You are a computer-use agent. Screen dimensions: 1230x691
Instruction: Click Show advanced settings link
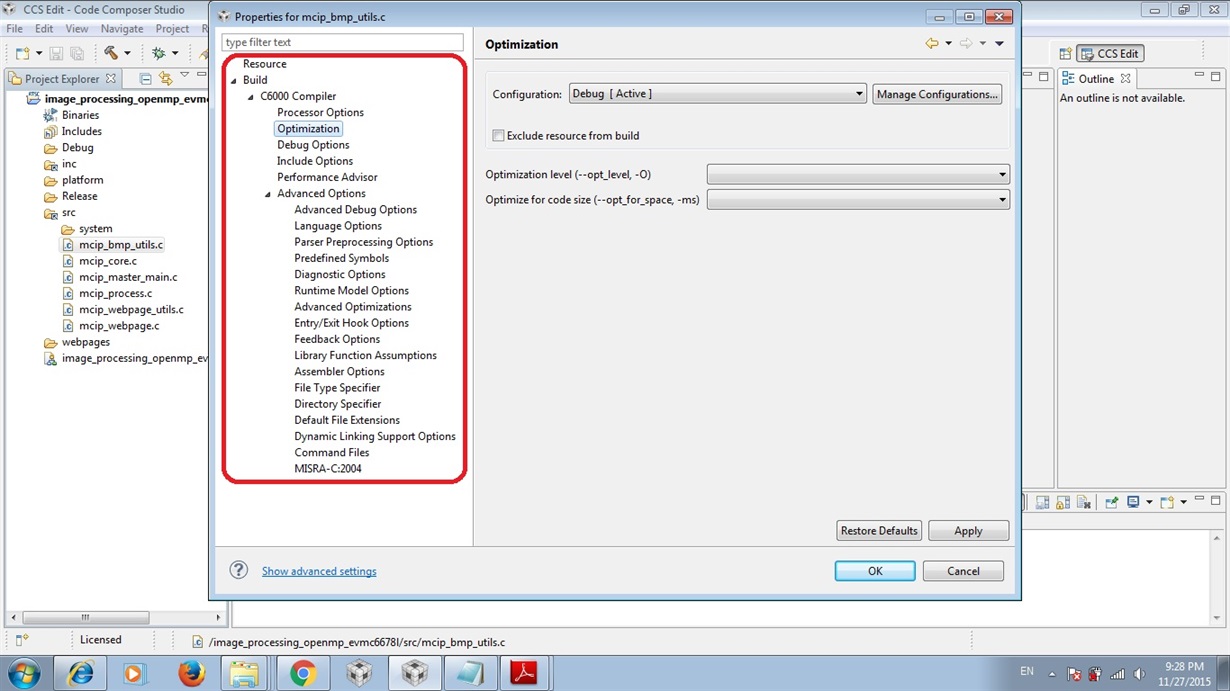319,571
